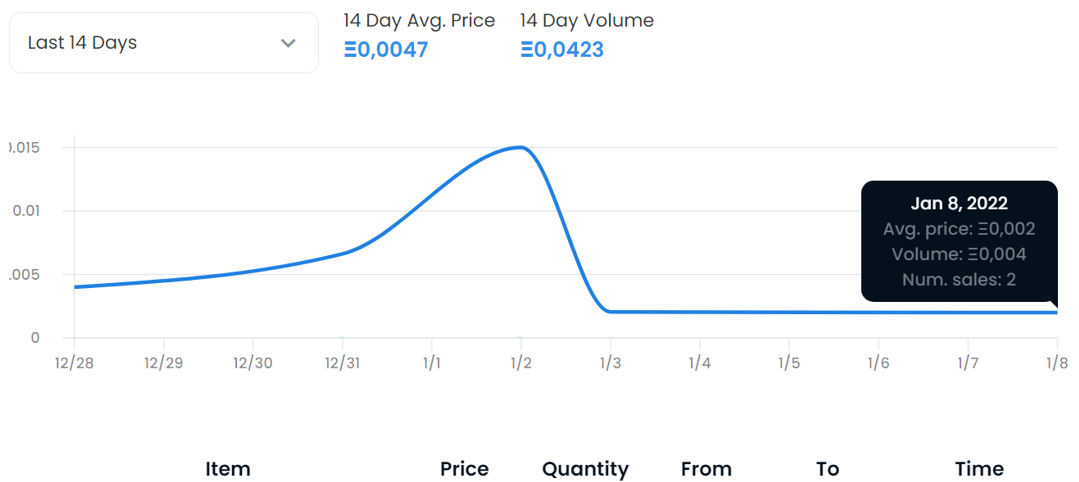Image resolution: width=1079 pixels, height=482 pixels.
Task: Click the 1/8 date label on the chart axis
Action: [x=1056, y=361]
